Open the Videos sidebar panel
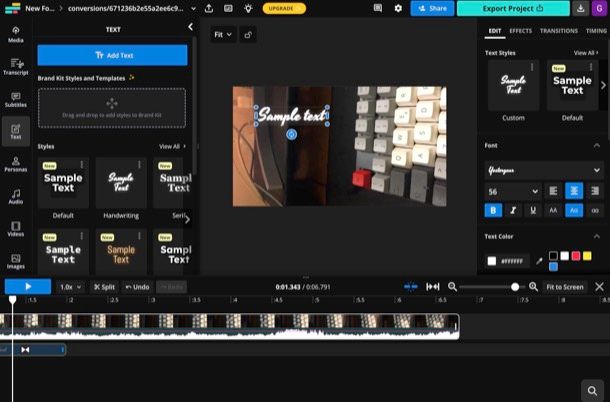Screen dimensions: 610x402 tap(16, 228)
